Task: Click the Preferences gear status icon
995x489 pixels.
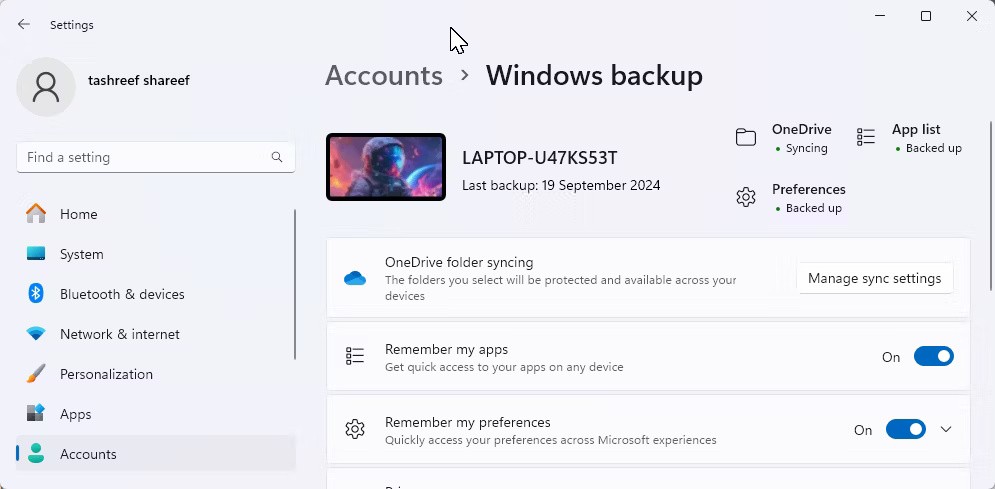Action: (746, 198)
